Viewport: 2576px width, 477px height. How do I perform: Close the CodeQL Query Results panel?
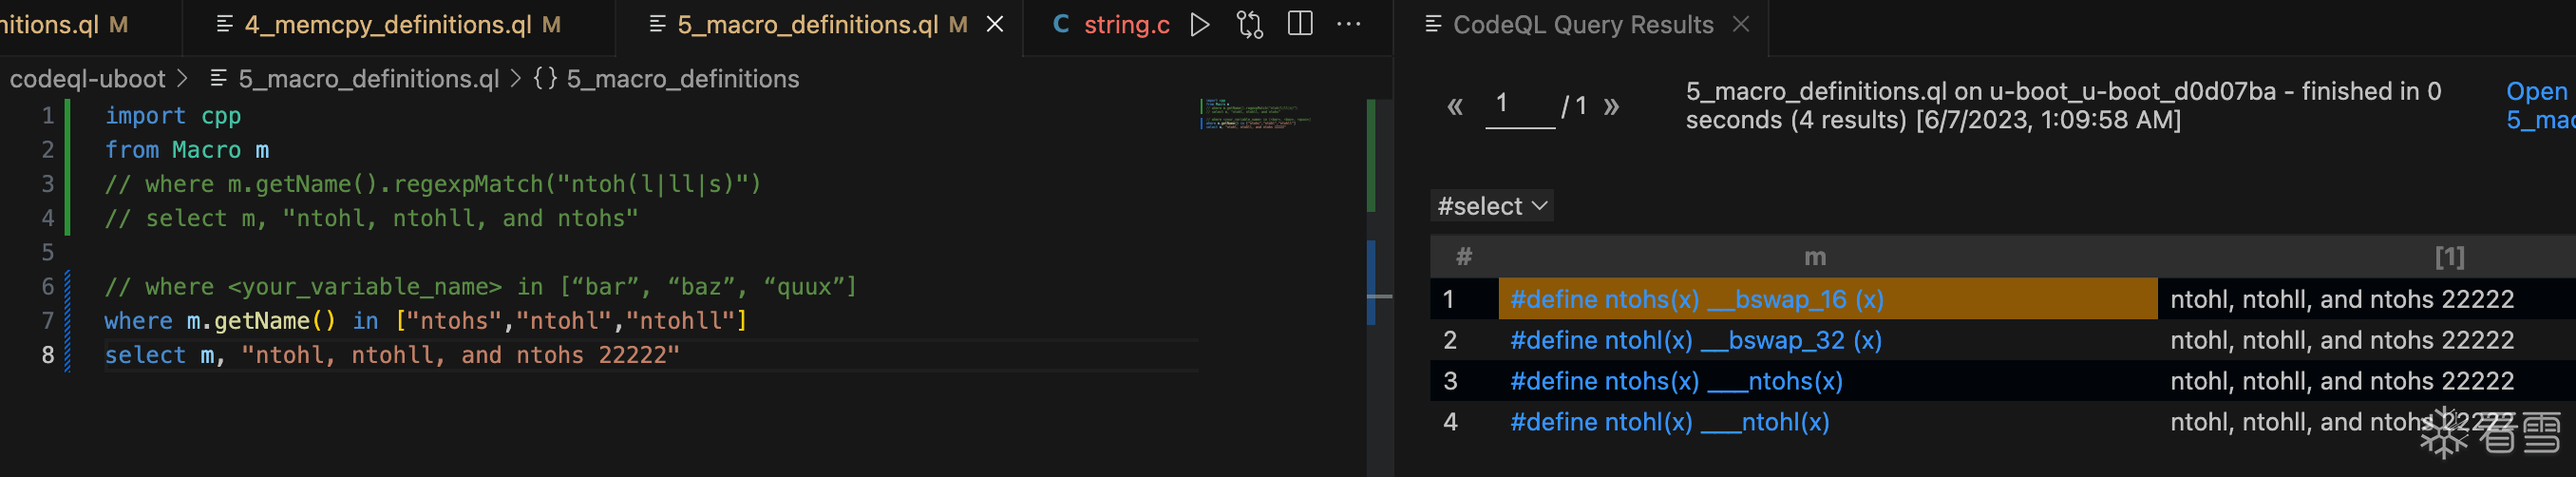click(1741, 24)
